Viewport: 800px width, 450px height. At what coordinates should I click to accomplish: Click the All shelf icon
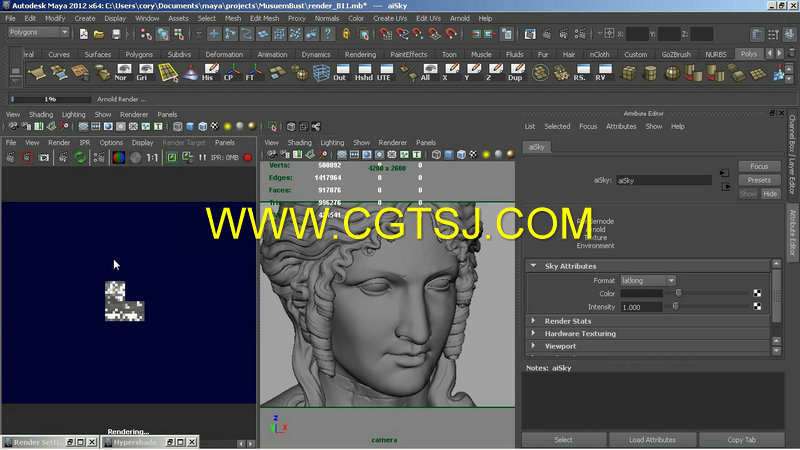[429, 72]
